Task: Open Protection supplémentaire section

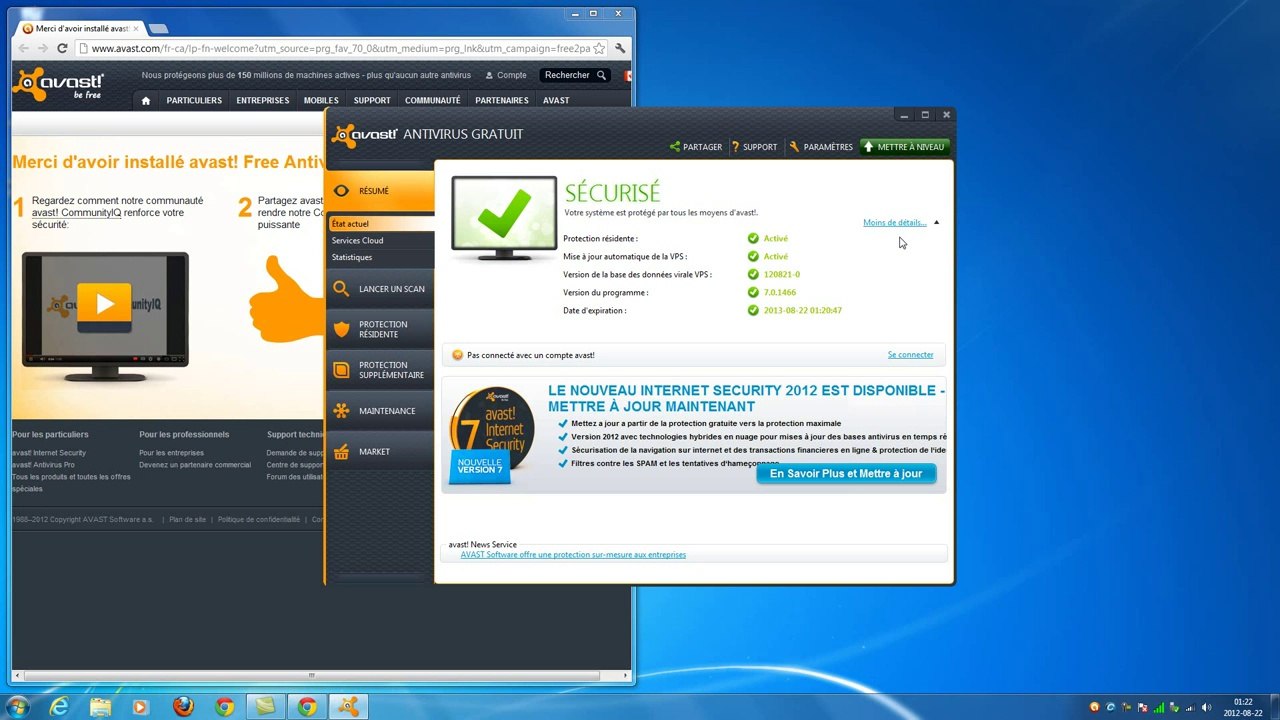Action: pos(379,370)
